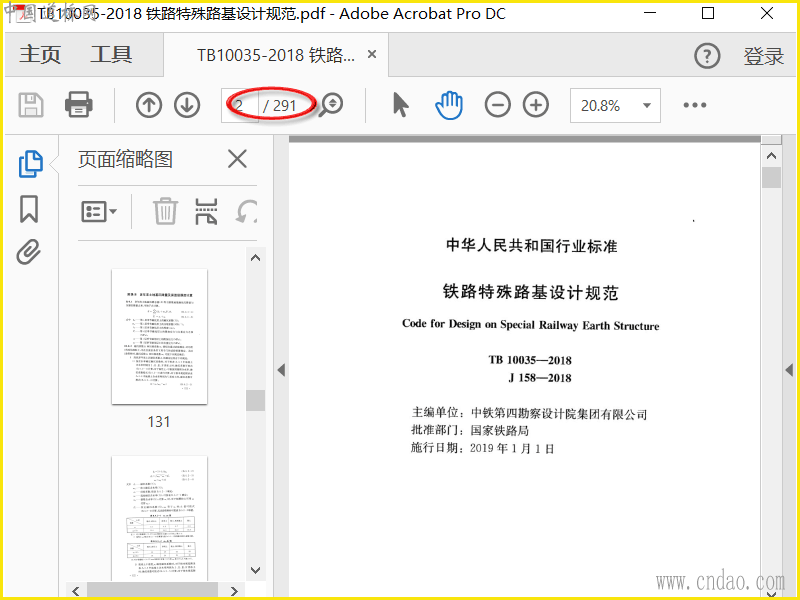Open thumbnail options menu dropdown
800x600 pixels.
point(99,211)
